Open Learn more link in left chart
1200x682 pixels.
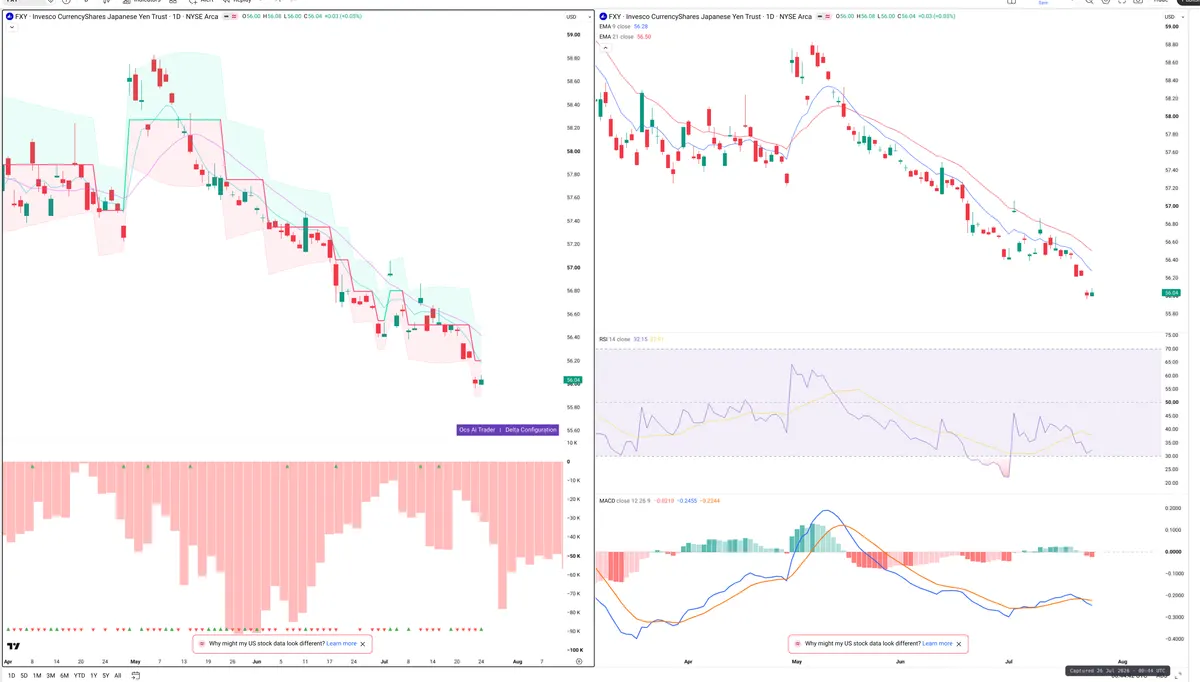tap(341, 644)
